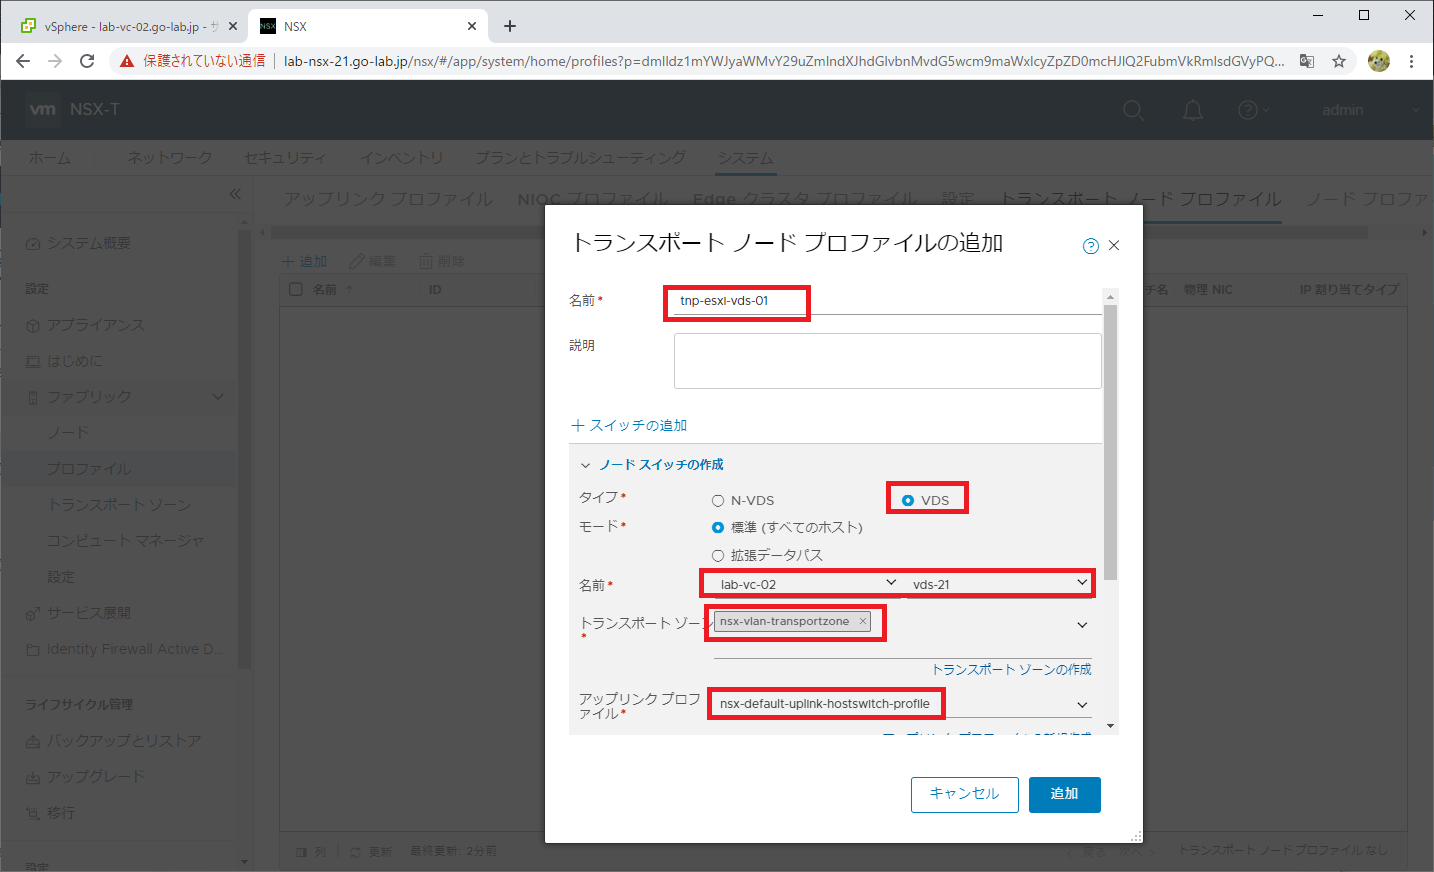Click the help icon in the dialog header
The height and width of the screenshot is (872, 1434).
tap(1091, 246)
